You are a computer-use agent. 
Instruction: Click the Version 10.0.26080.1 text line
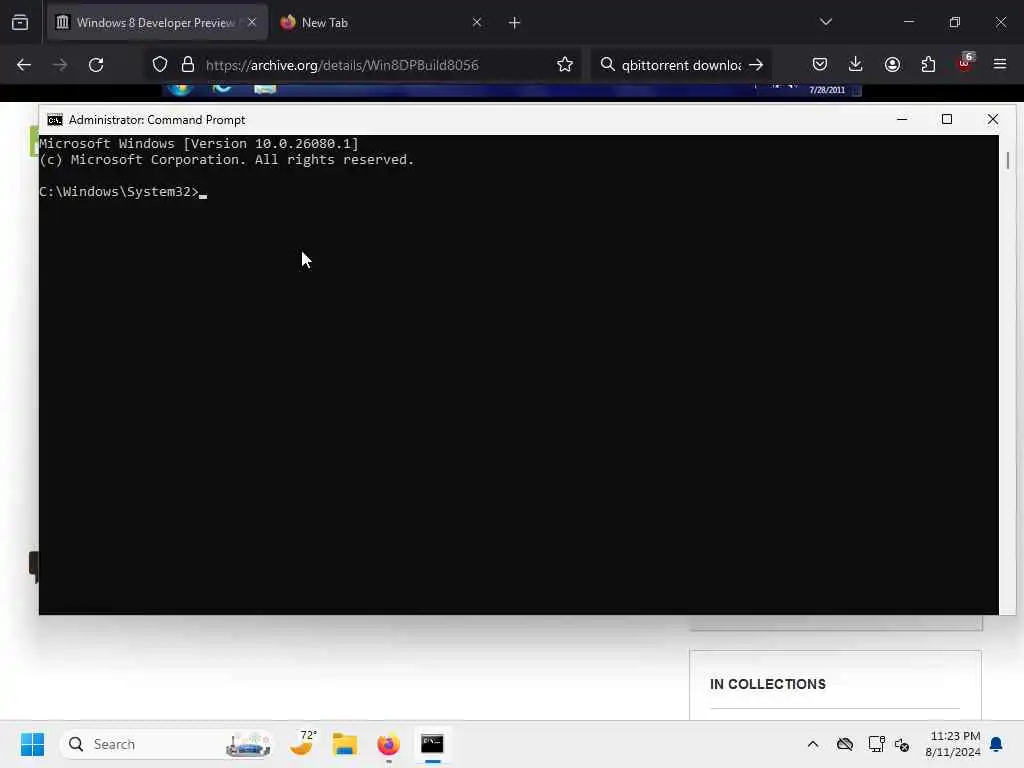199,144
